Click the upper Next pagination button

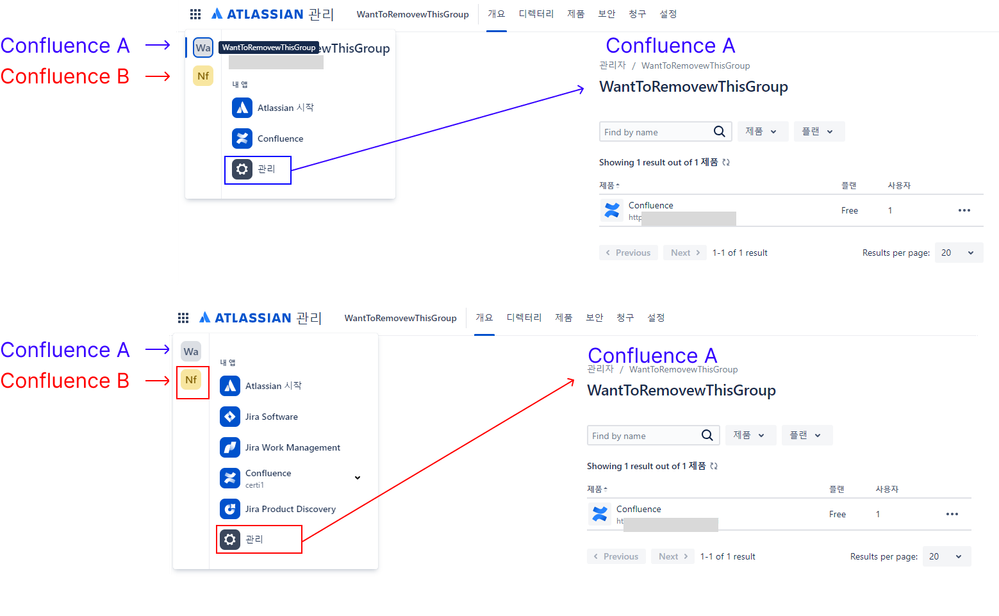tap(685, 253)
